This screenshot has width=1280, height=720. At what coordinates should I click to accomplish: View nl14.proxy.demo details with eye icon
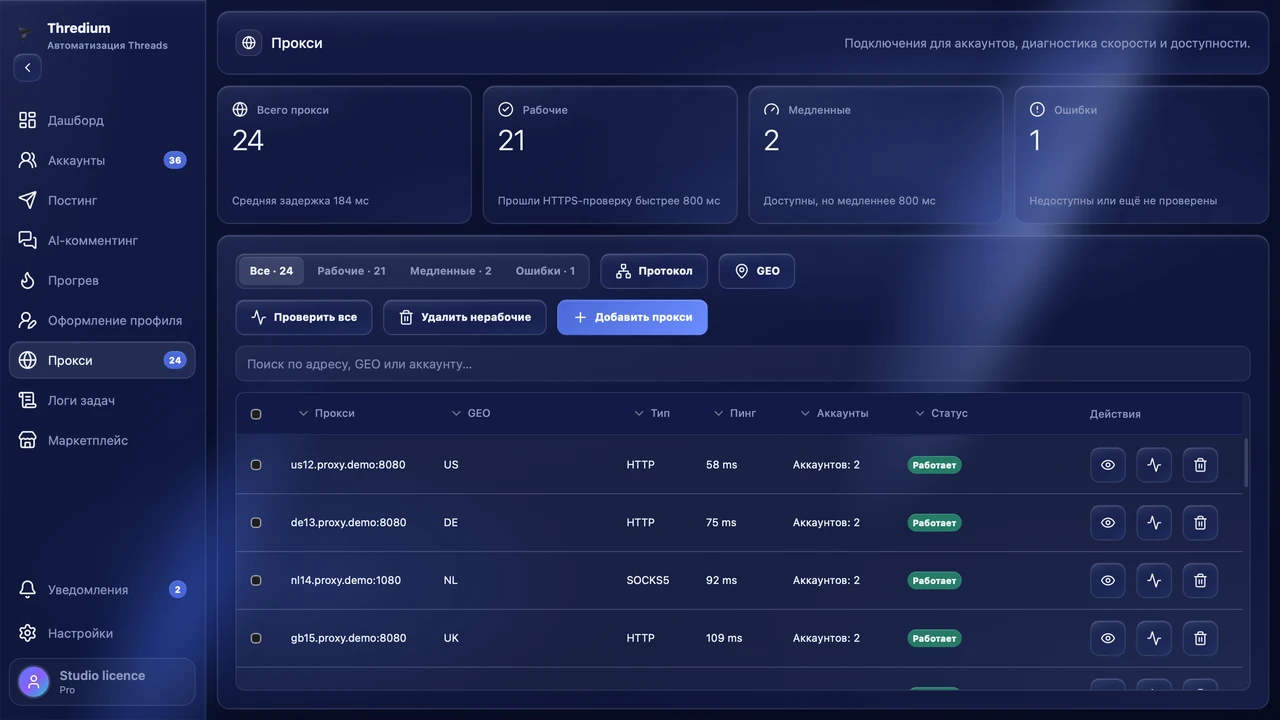(x=1108, y=580)
